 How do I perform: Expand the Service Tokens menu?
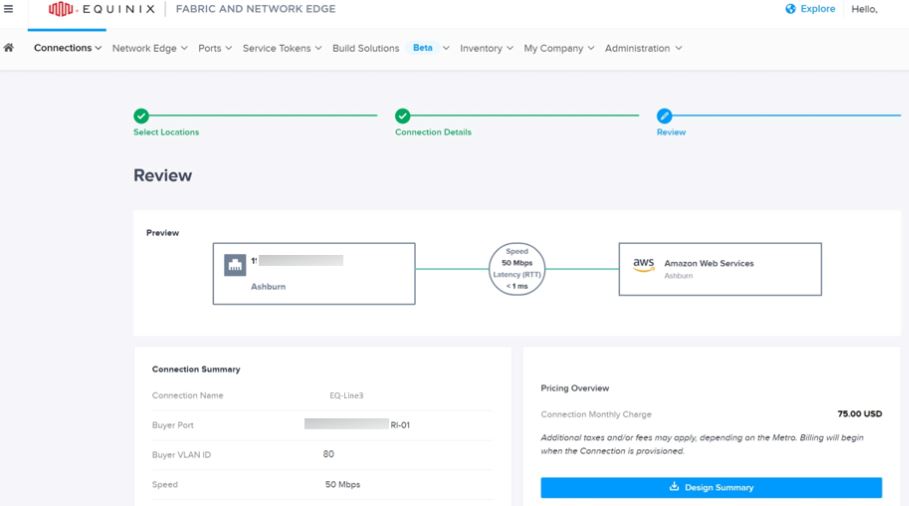pos(282,48)
